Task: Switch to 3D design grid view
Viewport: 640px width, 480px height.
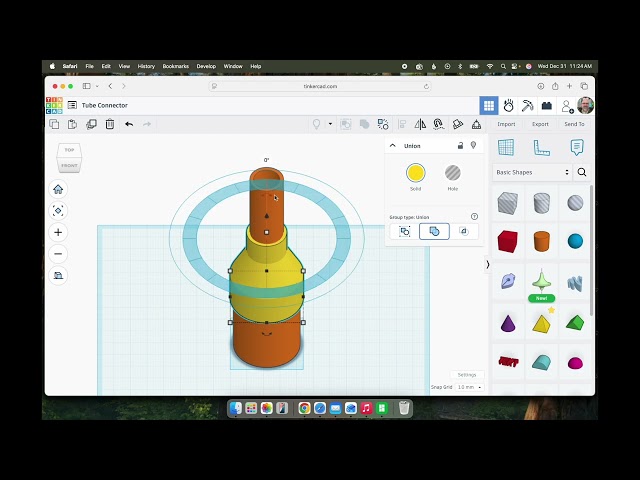Action: pos(489,106)
